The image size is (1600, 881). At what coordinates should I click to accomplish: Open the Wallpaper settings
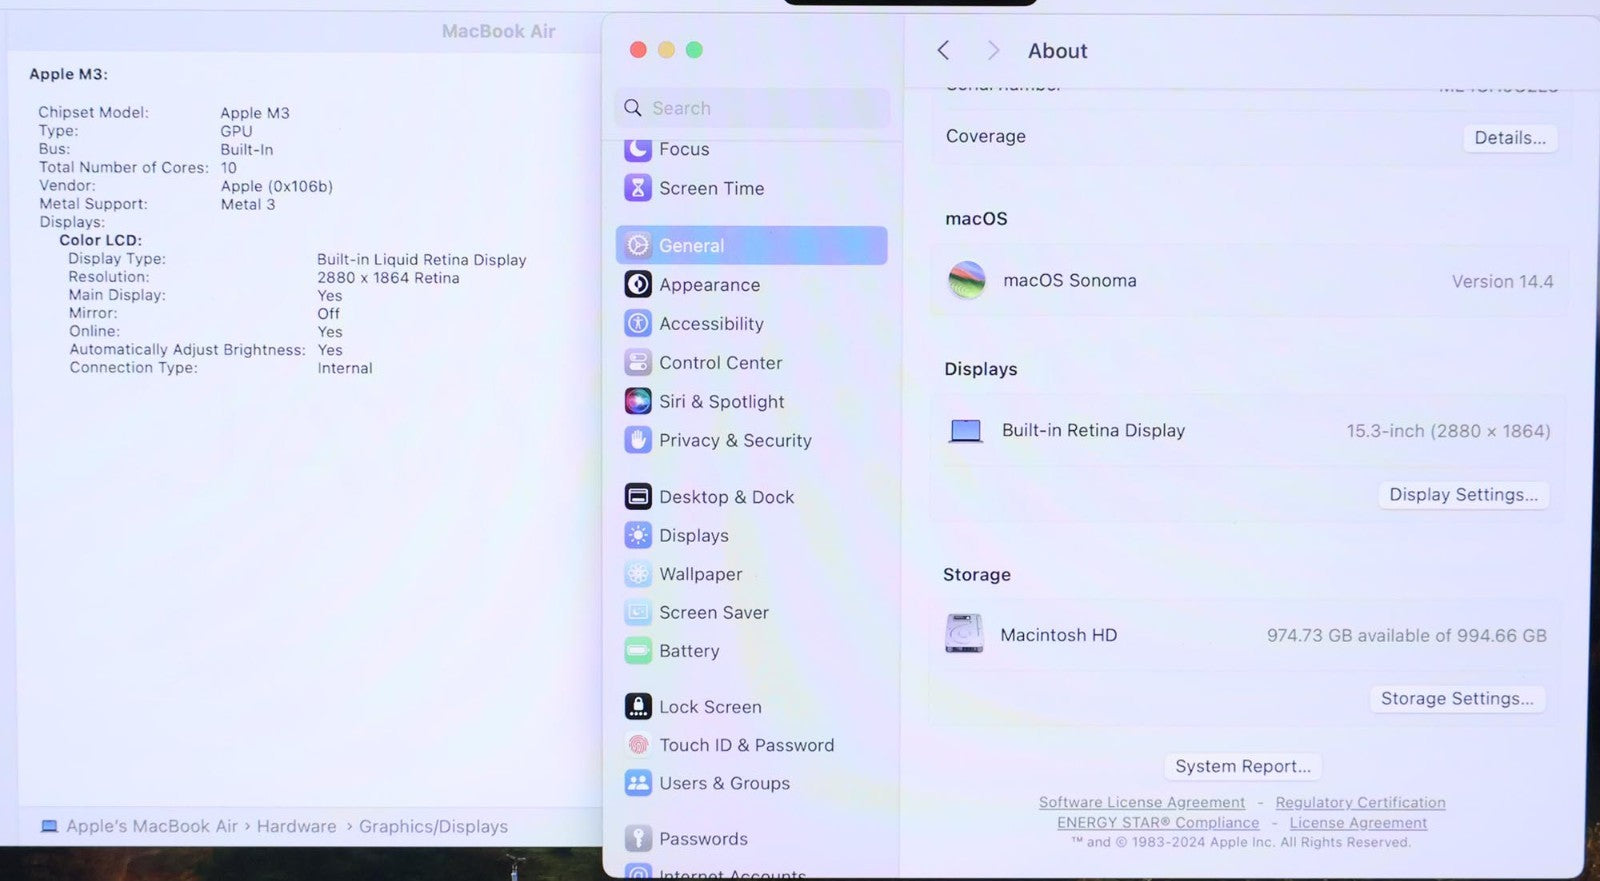[700, 574]
